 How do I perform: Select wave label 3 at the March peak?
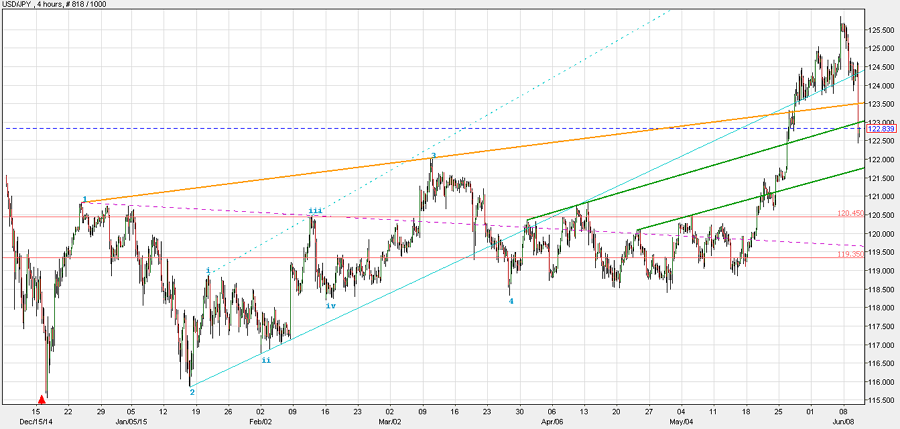[434, 155]
